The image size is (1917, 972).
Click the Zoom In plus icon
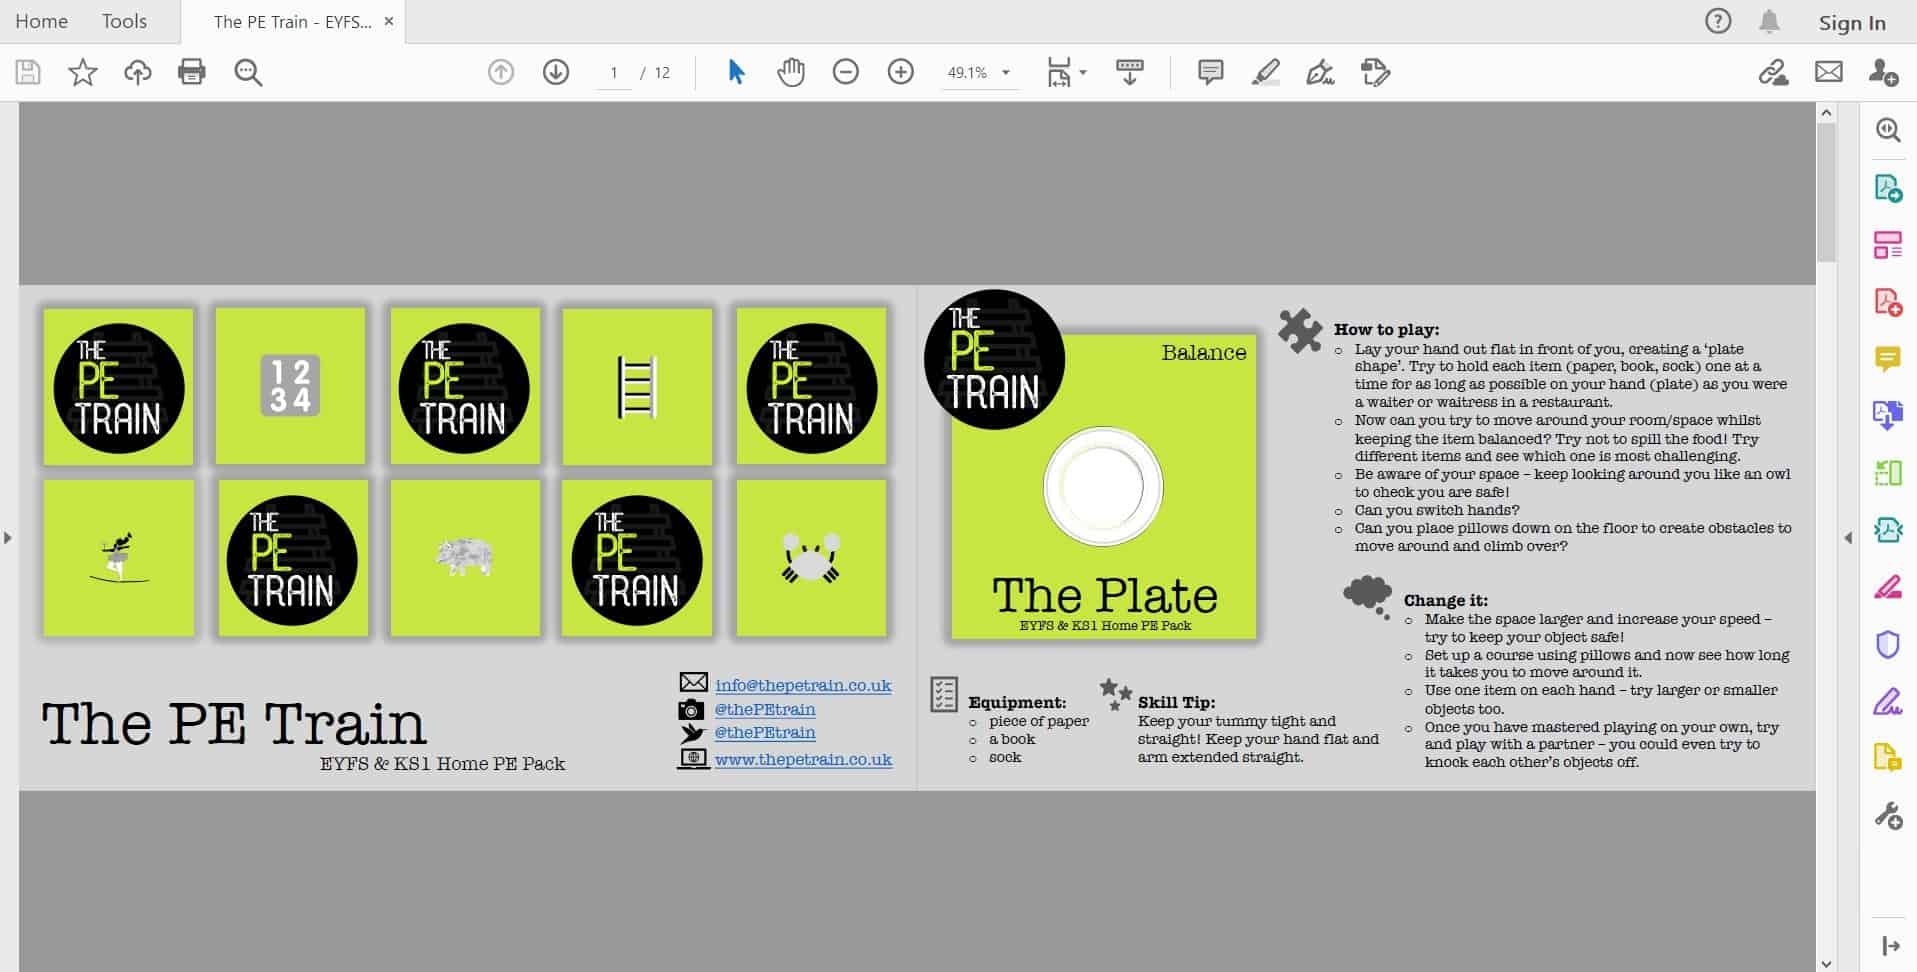900,72
